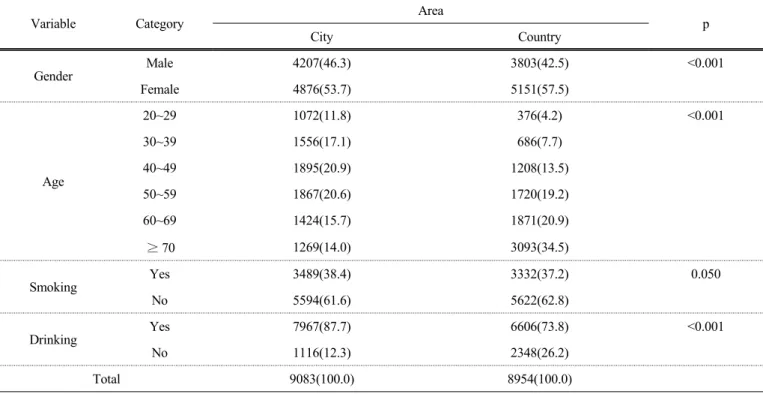Click the Variable column header
This screenshot has height=394, width=763.
(54, 24)
